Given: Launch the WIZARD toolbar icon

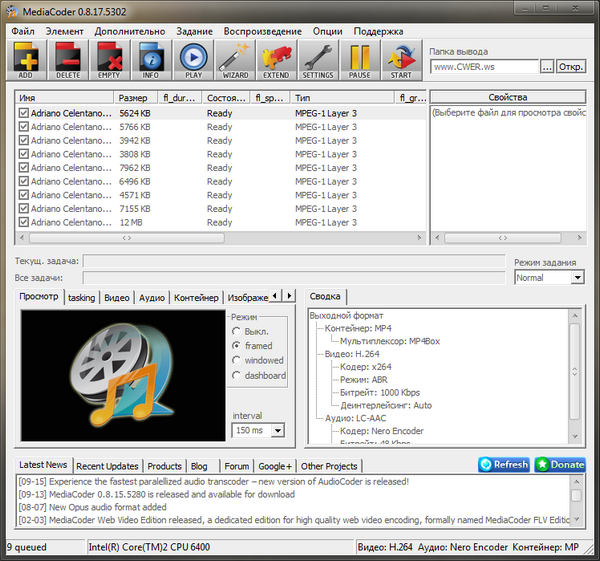Looking at the screenshot, I should coord(234,61).
